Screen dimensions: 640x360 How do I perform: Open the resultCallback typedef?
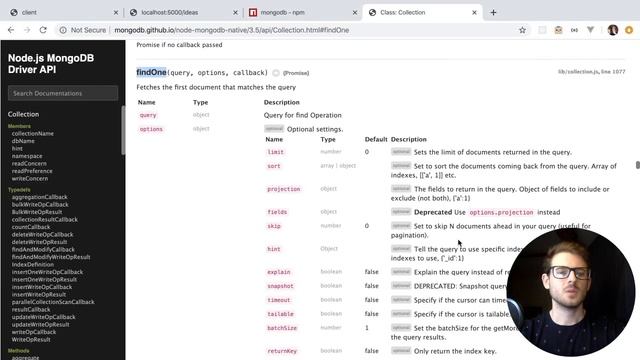(31, 309)
